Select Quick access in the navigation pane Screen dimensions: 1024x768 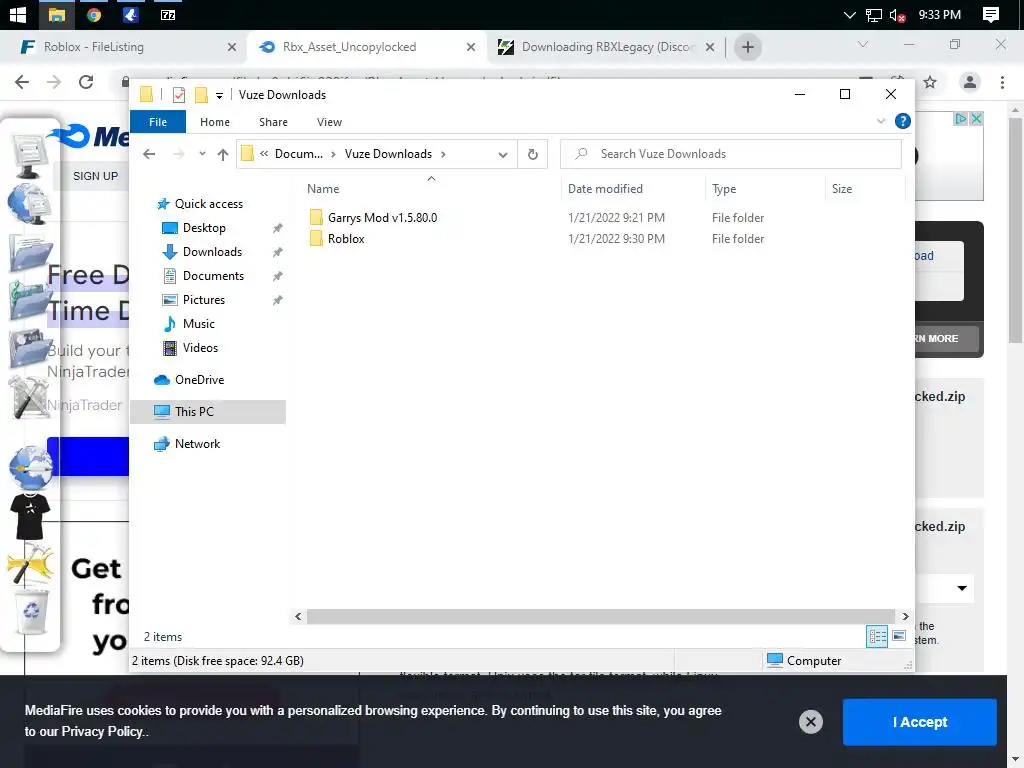click(x=208, y=204)
